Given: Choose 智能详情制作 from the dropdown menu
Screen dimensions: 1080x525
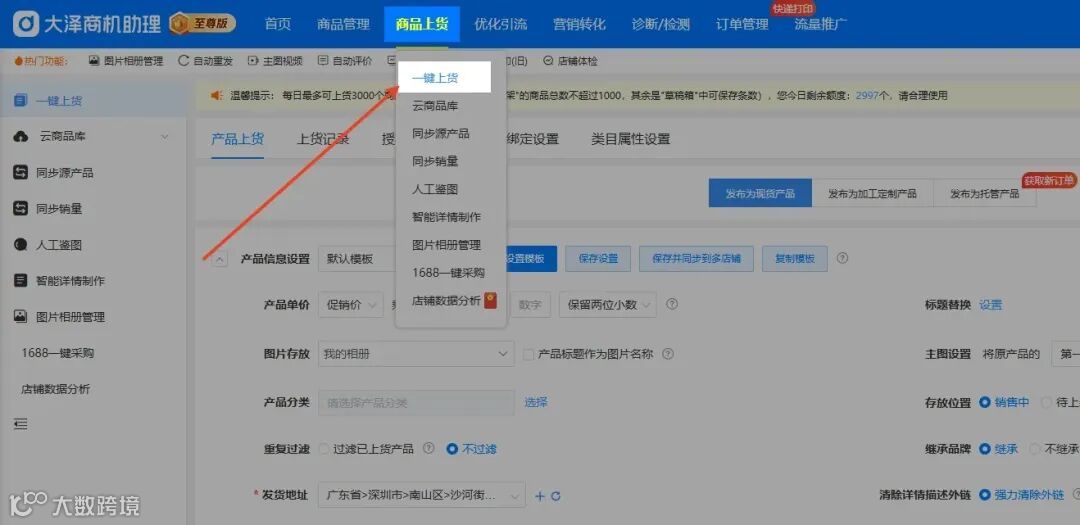Looking at the screenshot, I should click(446, 216).
